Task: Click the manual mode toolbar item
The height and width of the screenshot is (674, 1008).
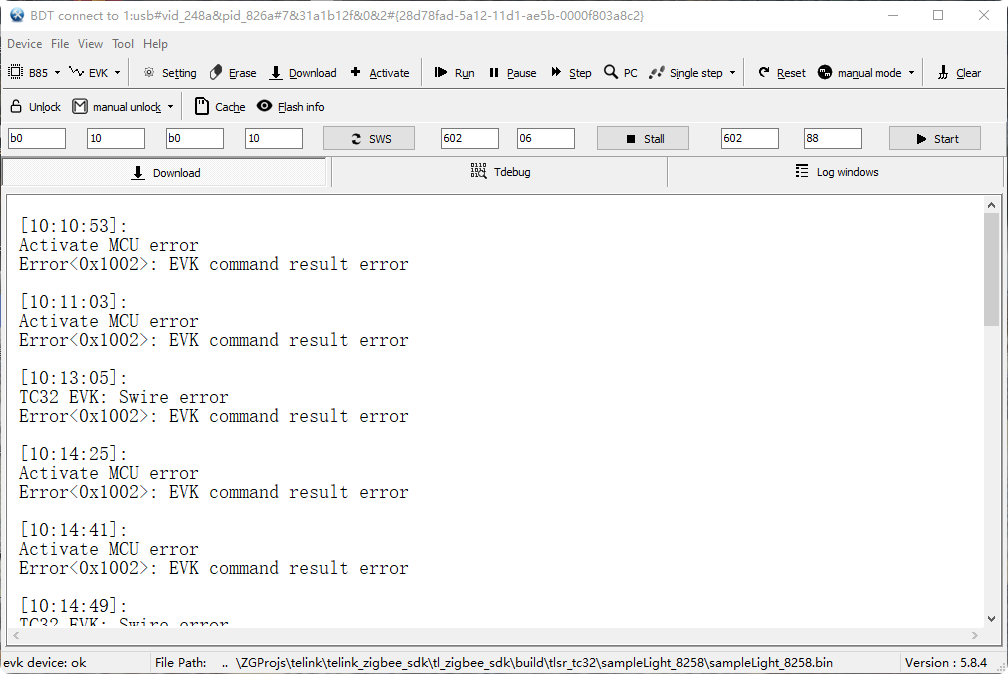Action: coord(860,73)
